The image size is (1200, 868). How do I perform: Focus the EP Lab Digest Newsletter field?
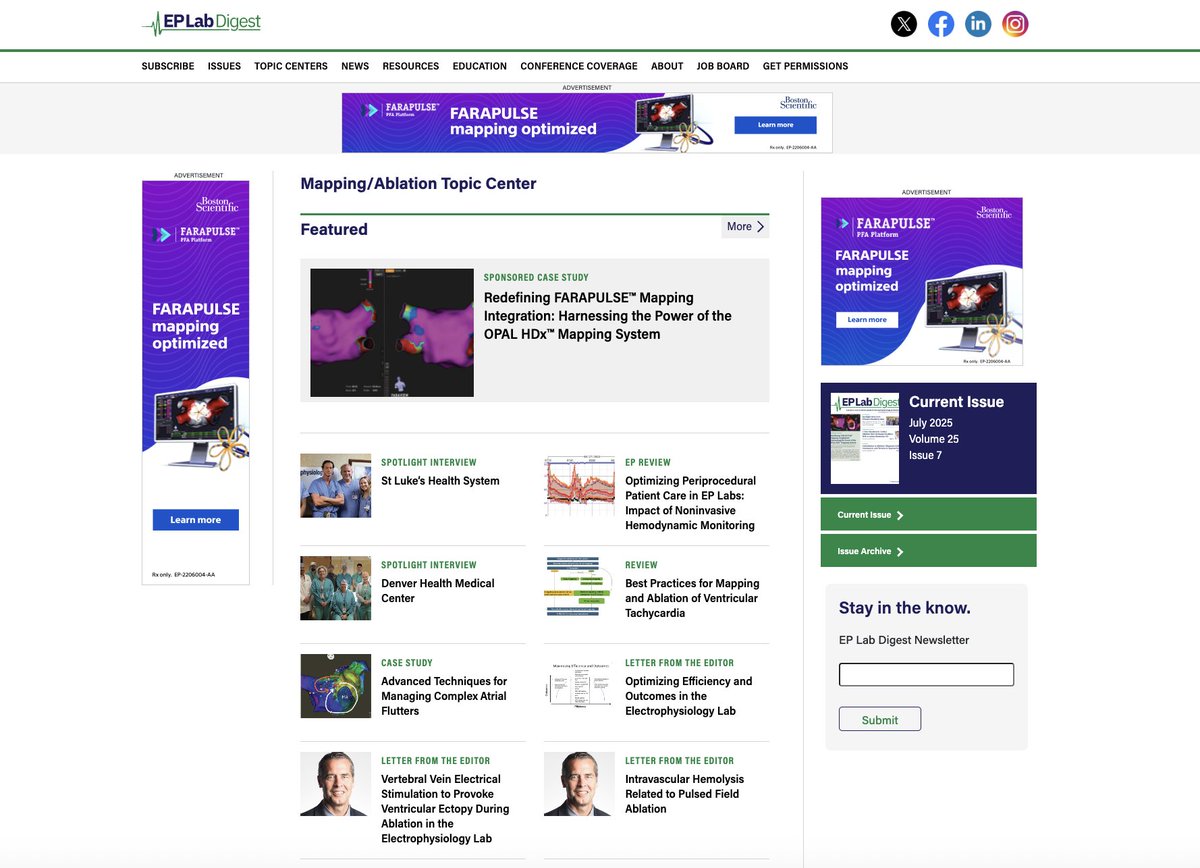pos(926,674)
